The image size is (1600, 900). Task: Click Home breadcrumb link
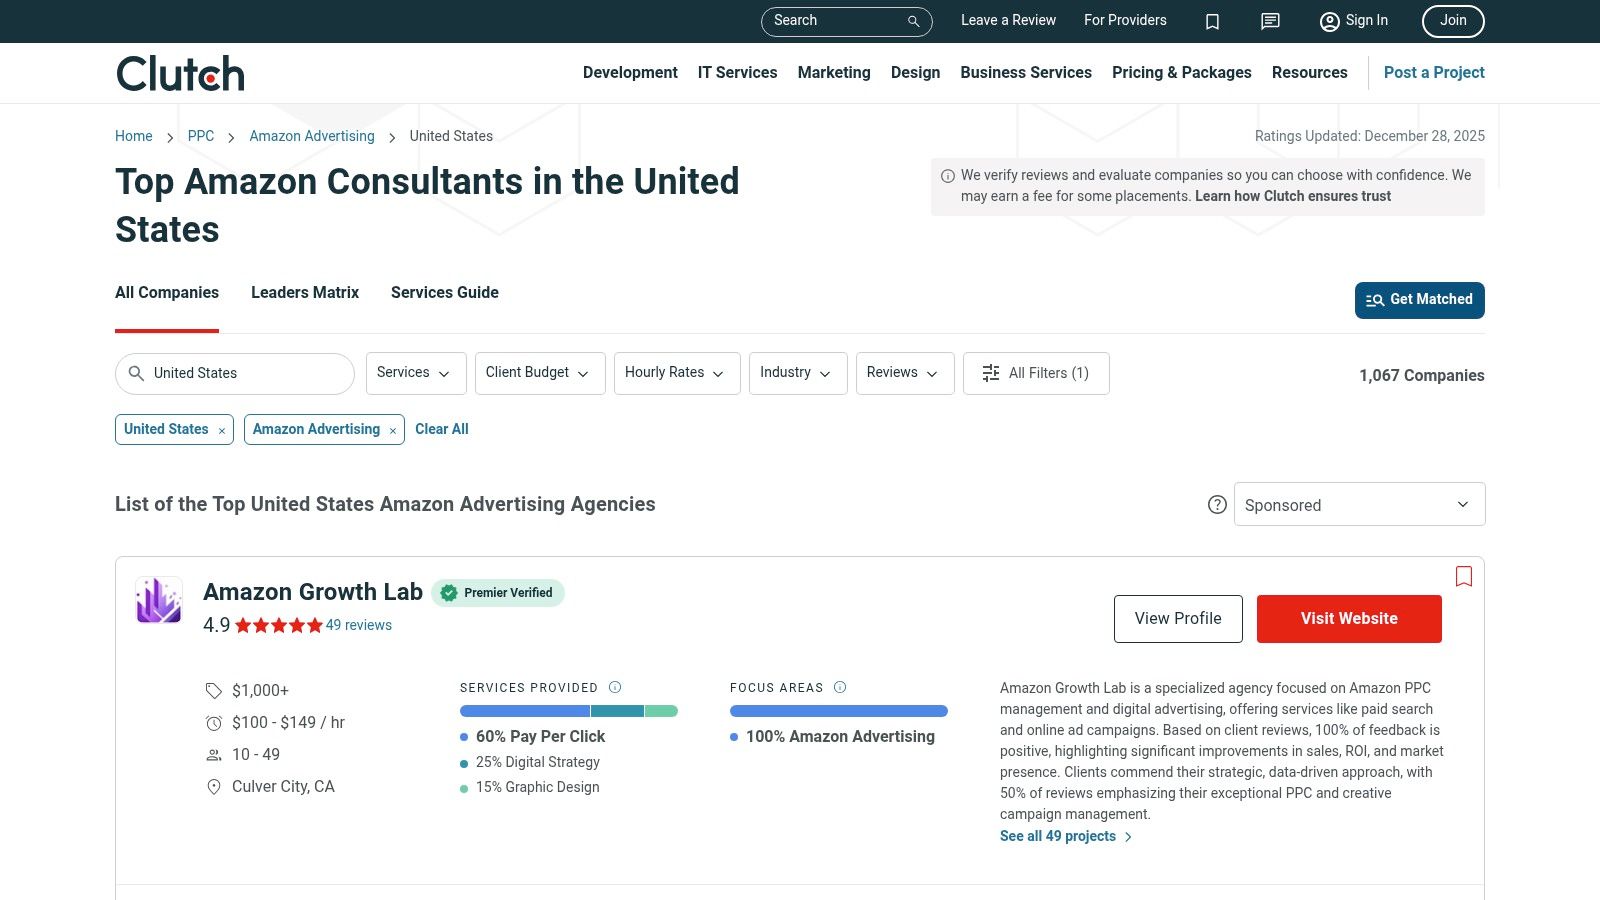[x=134, y=137]
